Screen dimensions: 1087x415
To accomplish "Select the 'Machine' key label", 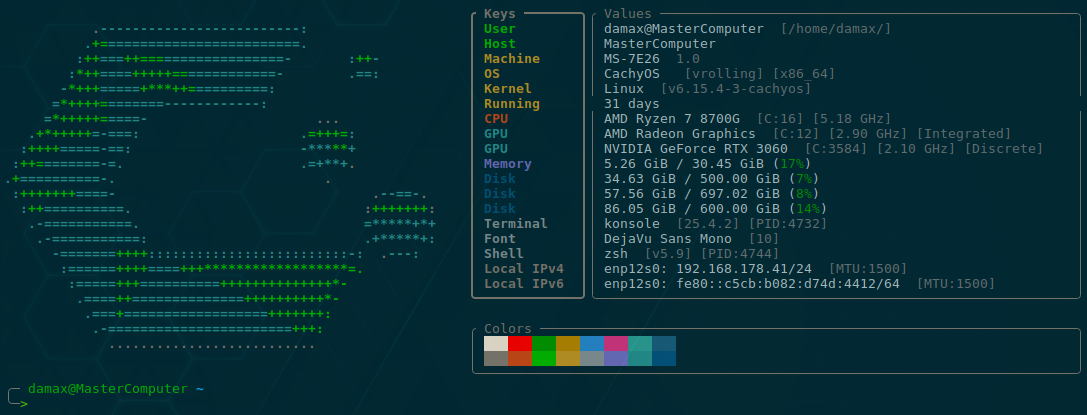I will (512, 59).
